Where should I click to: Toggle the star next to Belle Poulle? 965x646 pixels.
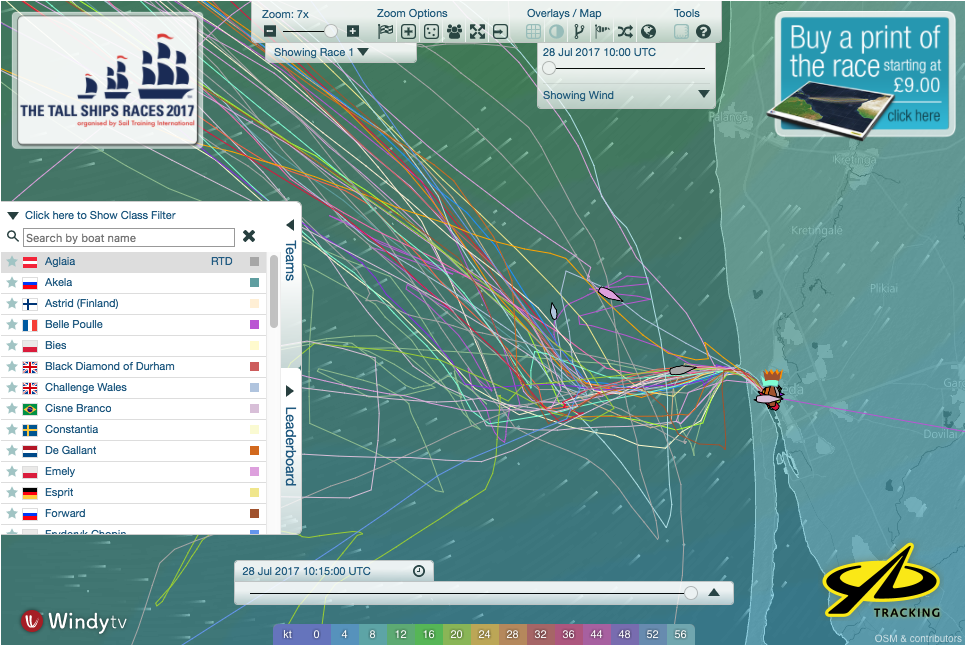[x=12, y=325]
